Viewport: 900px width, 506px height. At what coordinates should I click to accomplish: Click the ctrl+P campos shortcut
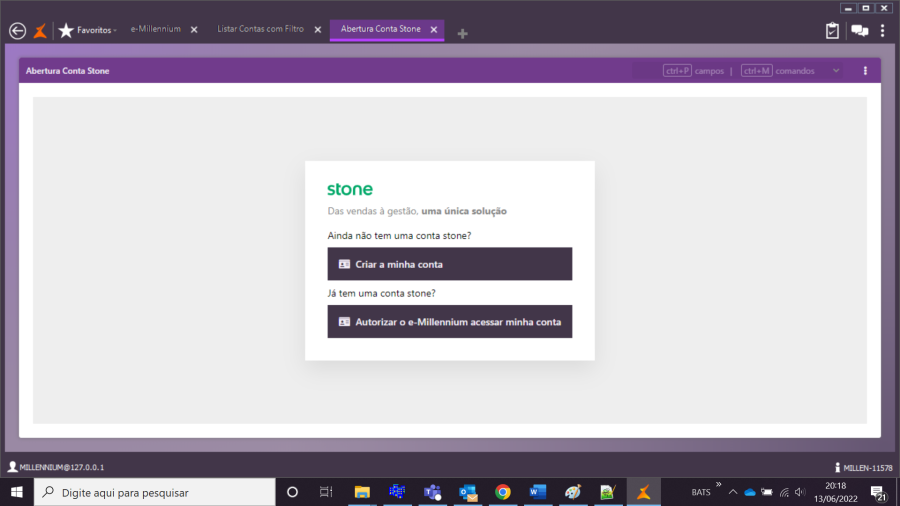[693, 71]
